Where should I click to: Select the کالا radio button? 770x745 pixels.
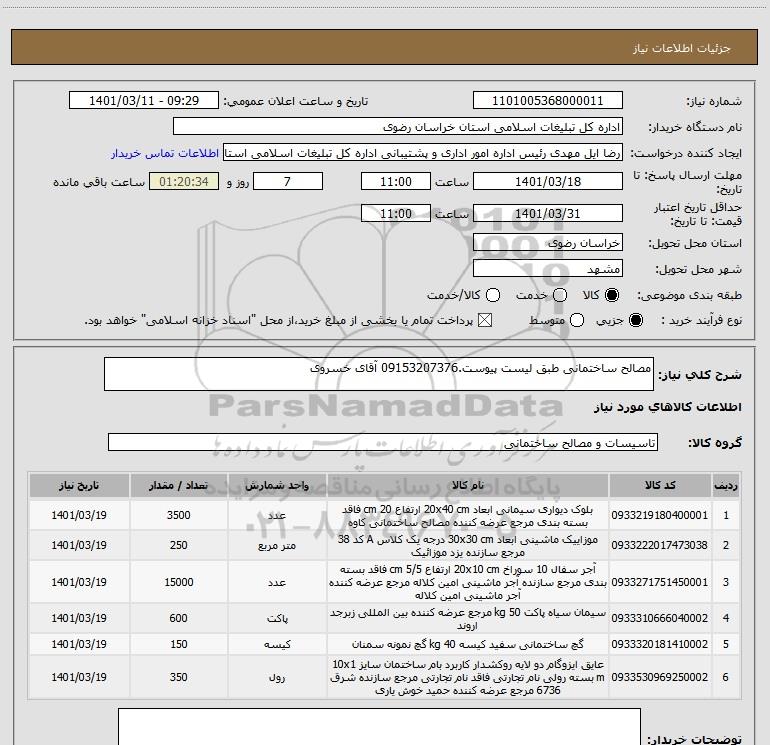(612, 295)
